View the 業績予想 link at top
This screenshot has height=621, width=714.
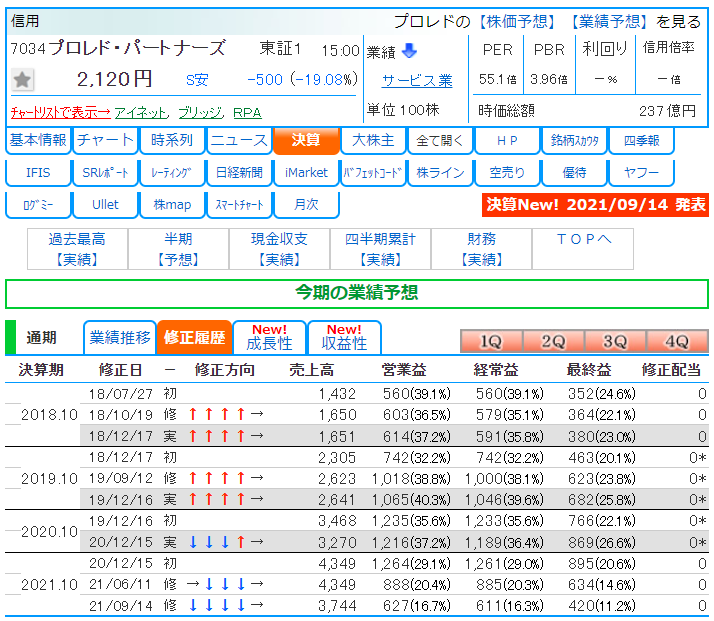tap(610, 21)
